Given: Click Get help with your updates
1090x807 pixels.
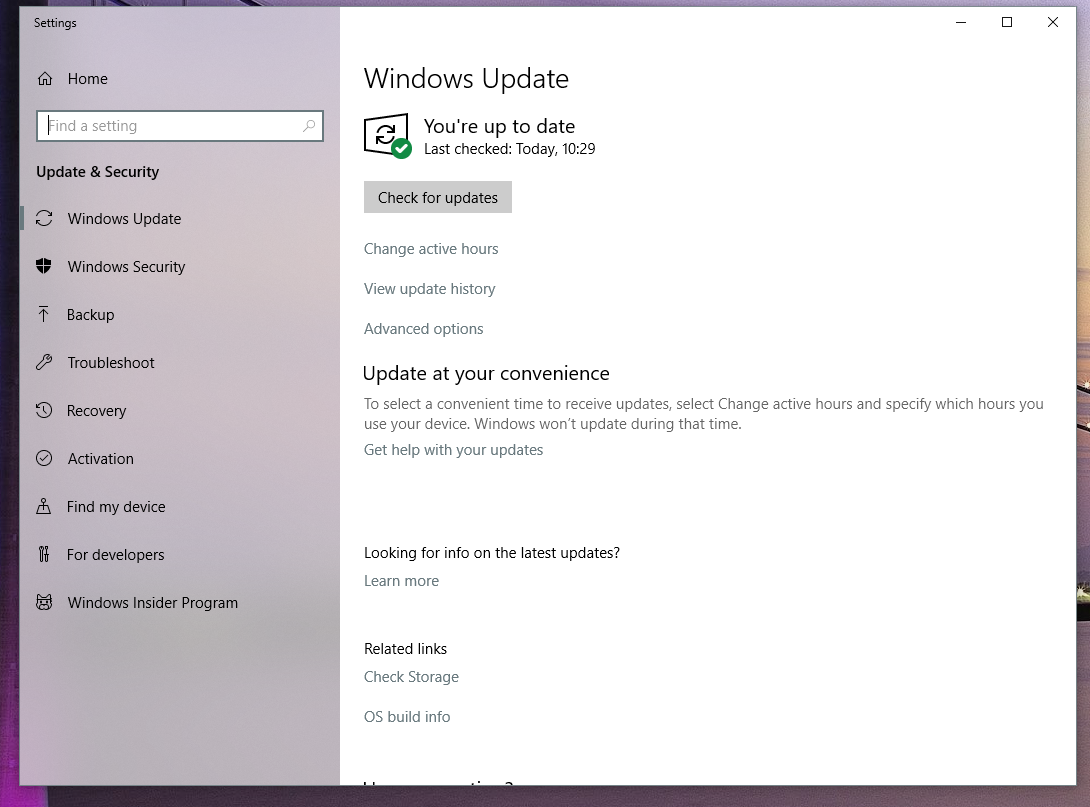Looking at the screenshot, I should (453, 450).
